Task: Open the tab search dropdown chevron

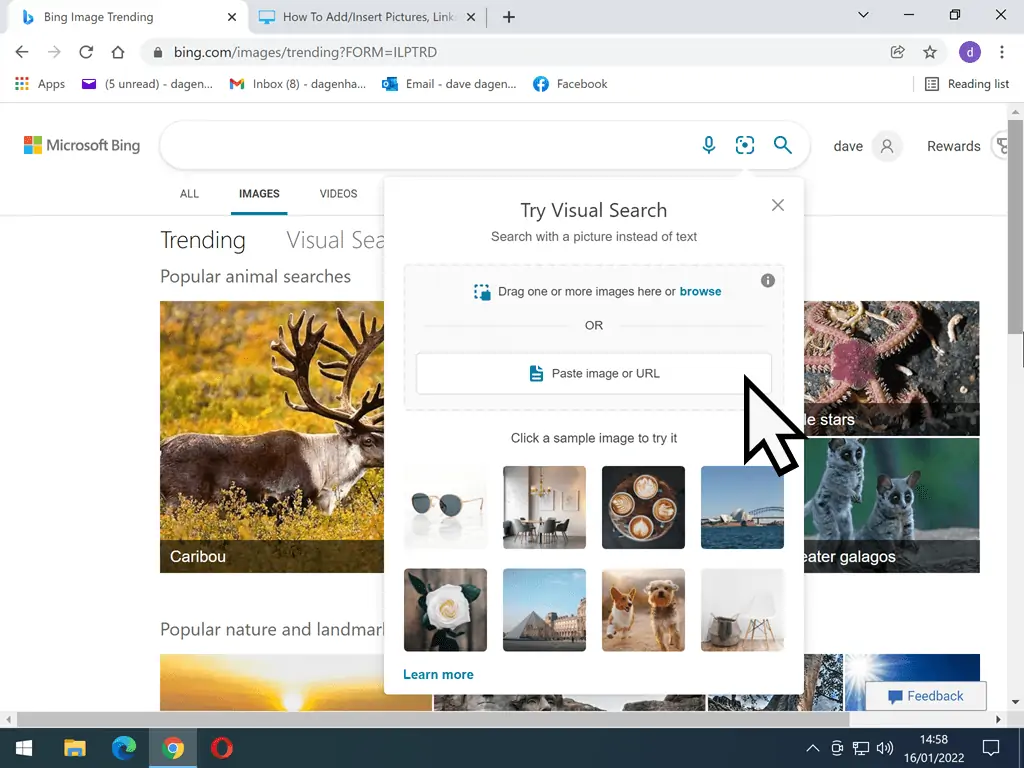Action: click(863, 16)
